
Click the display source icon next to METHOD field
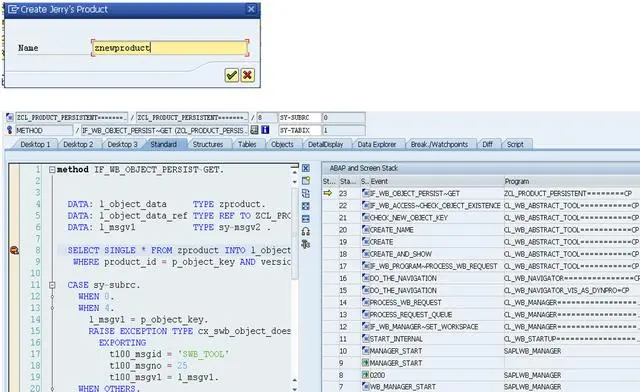[x=254, y=130]
